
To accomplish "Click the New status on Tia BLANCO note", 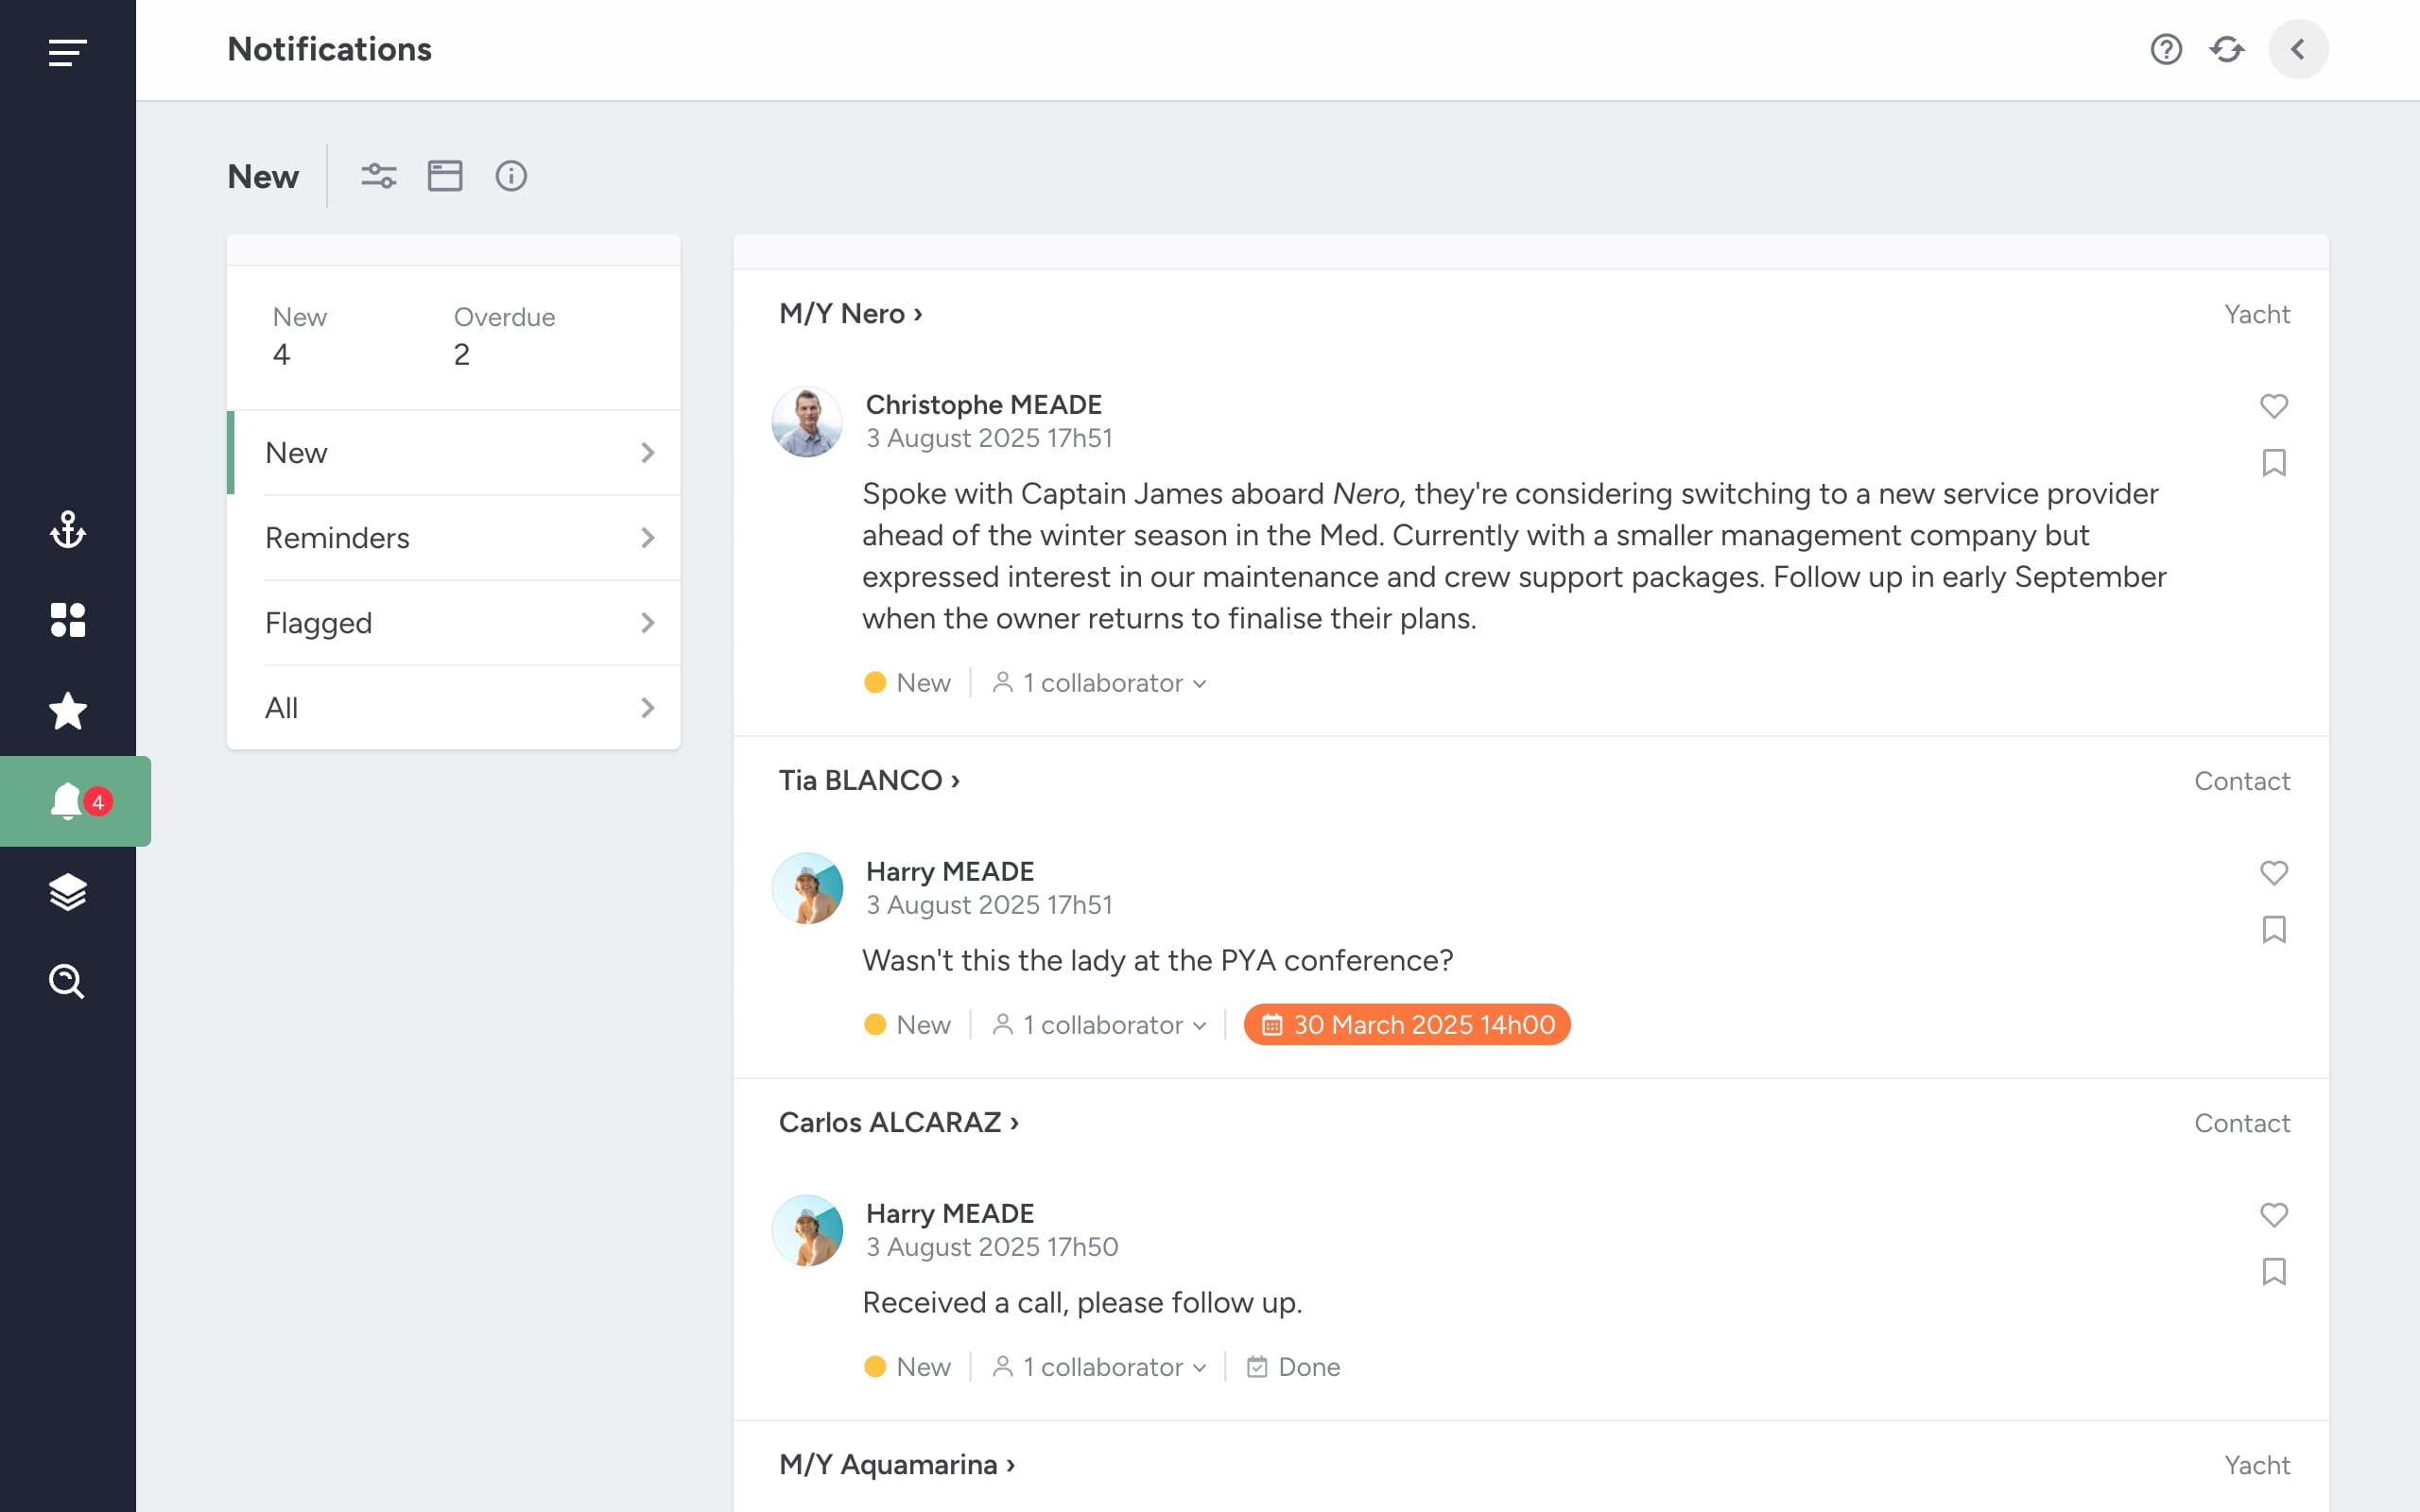I will pyautogui.click(x=907, y=1025).
